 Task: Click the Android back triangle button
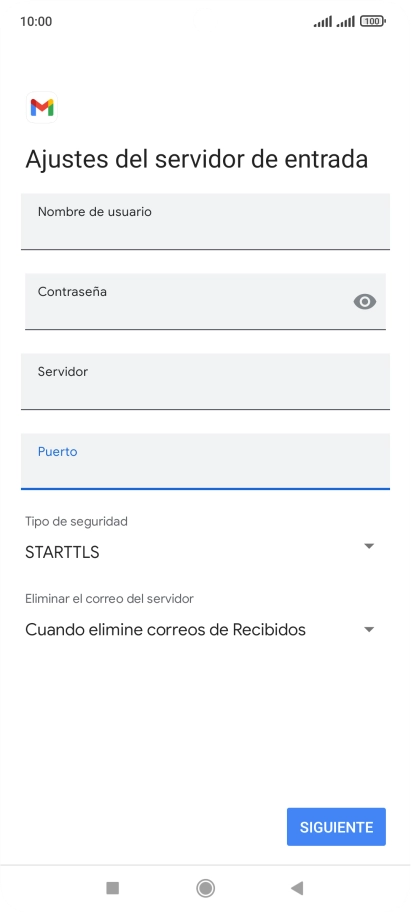click(x=297, y=888)
